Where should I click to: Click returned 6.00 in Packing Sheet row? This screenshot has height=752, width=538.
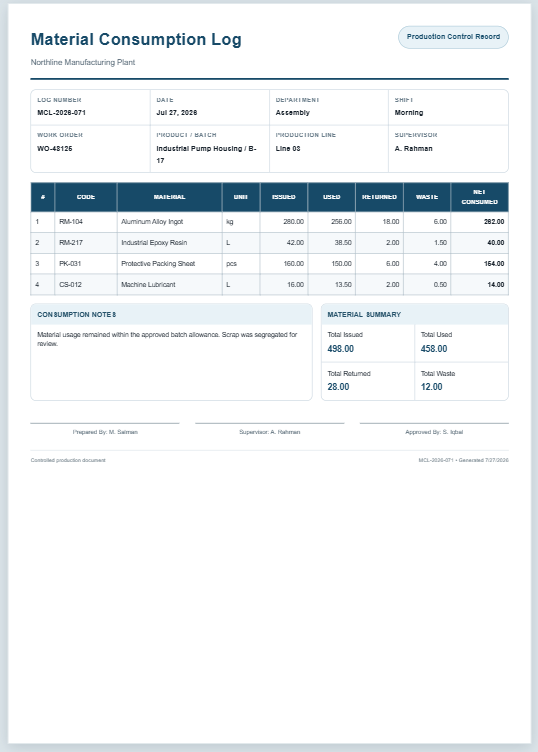click(x=393, y=264)
